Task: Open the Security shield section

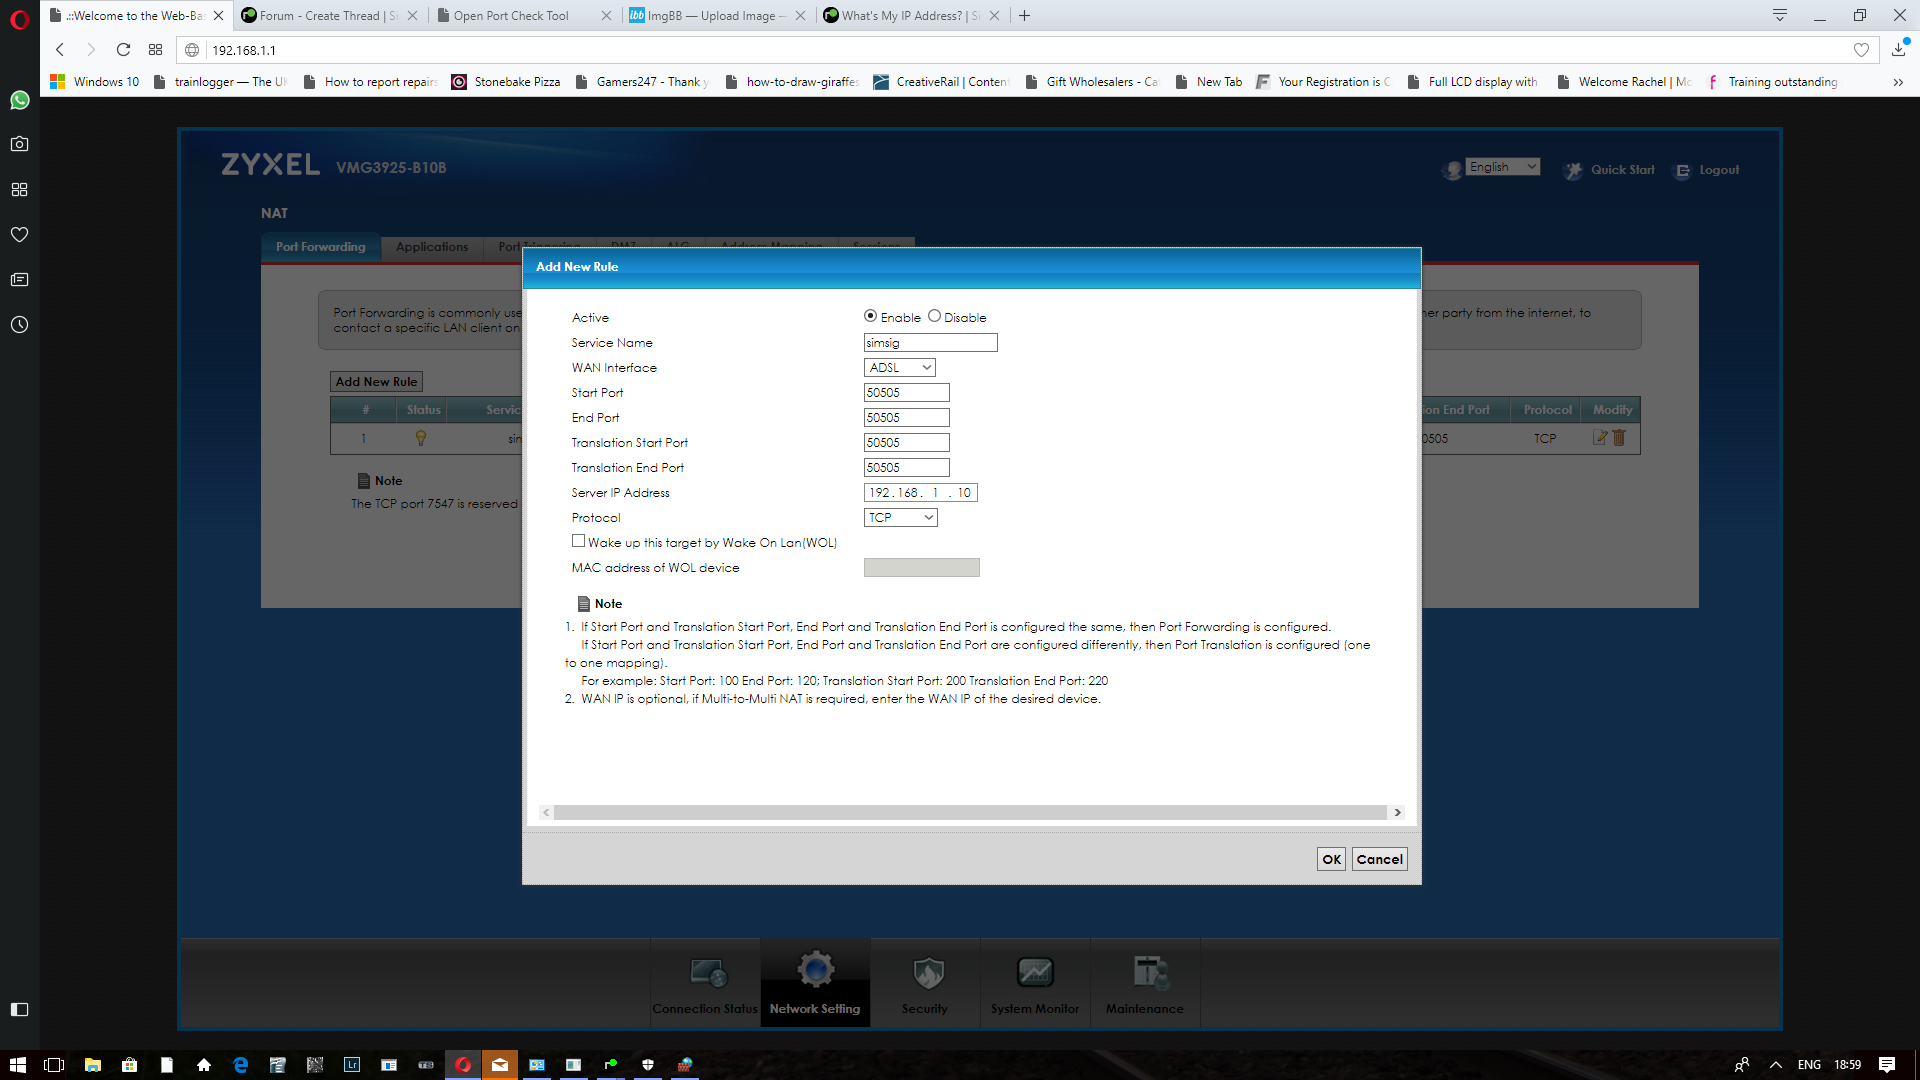Action: coord(925,985)
